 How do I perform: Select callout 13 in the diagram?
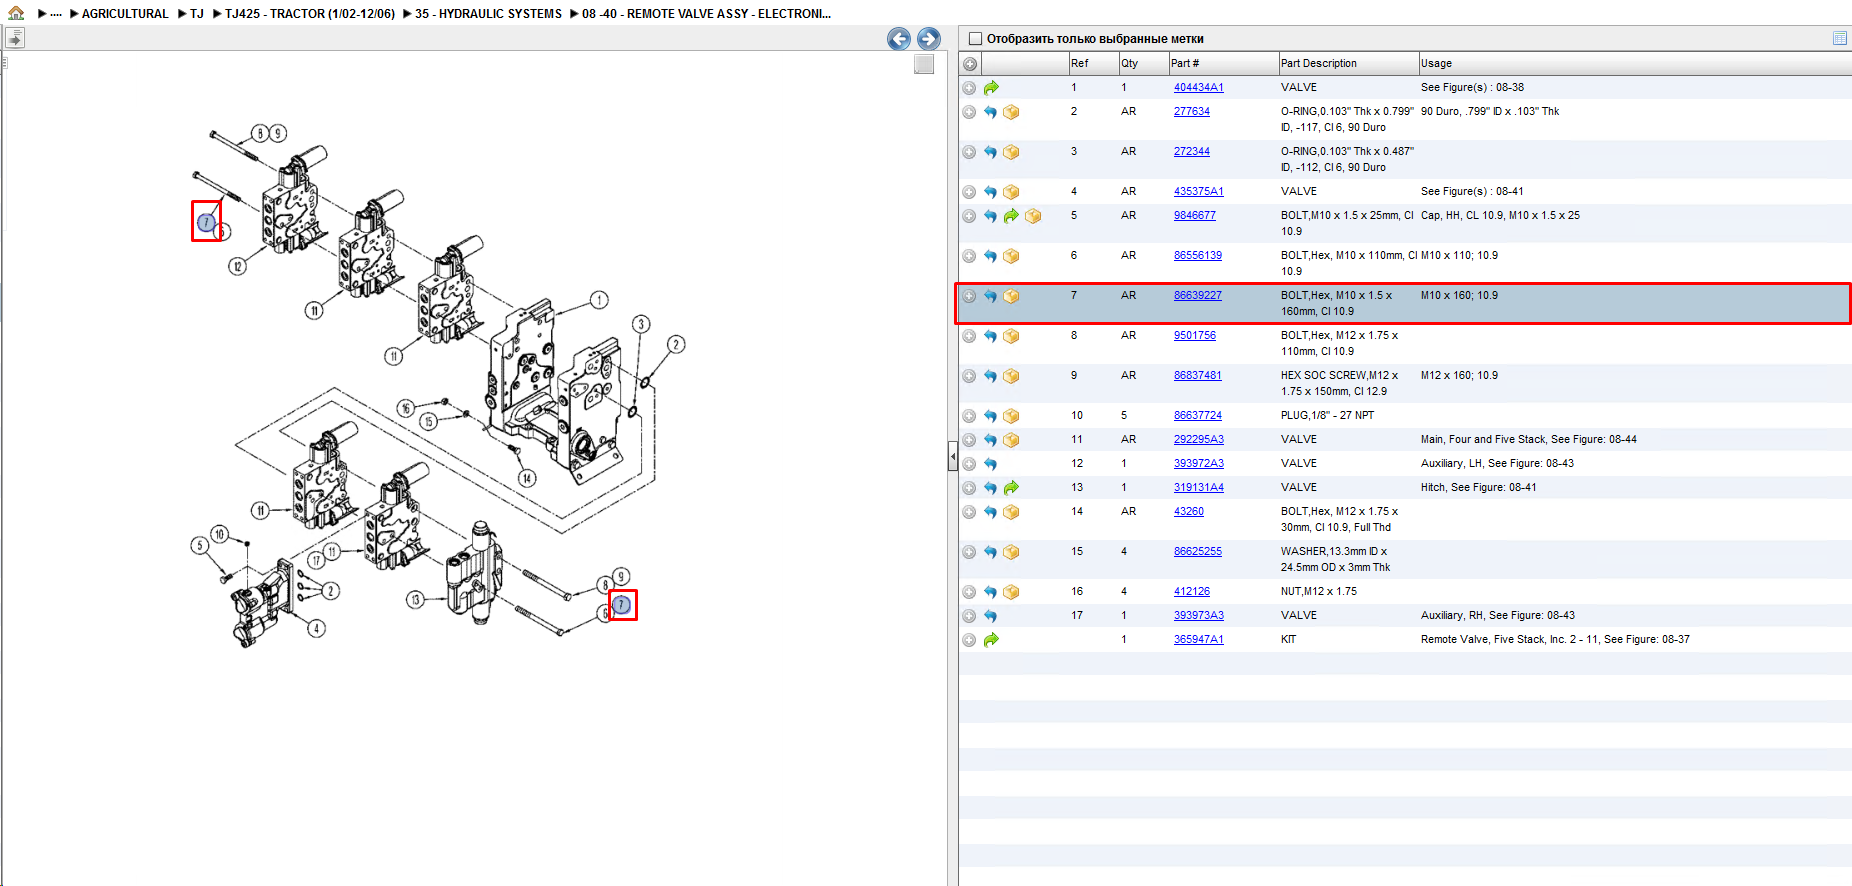coord(415,600)
